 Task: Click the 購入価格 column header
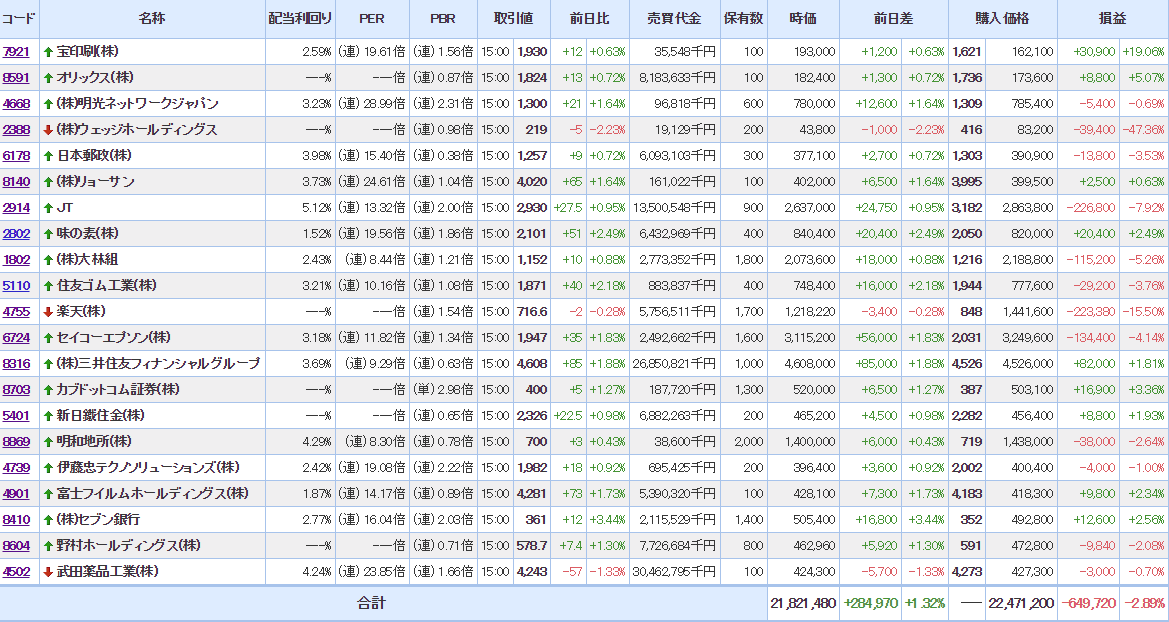[1002, 19]
